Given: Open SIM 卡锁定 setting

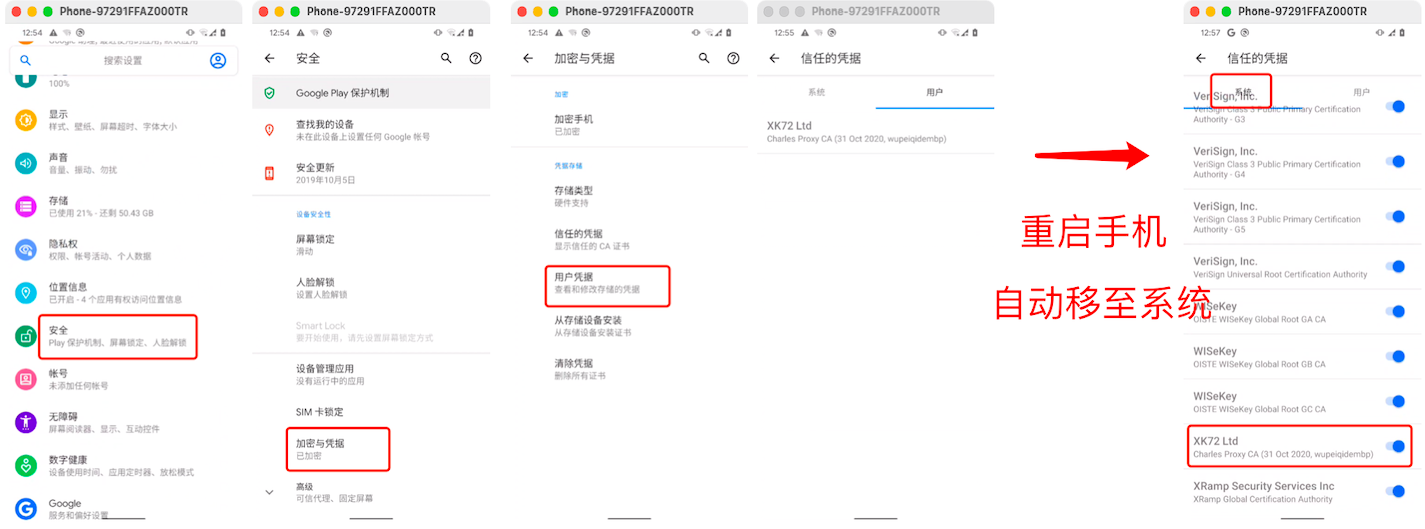Looking at the screenshot, I should (x=371, y=412).
